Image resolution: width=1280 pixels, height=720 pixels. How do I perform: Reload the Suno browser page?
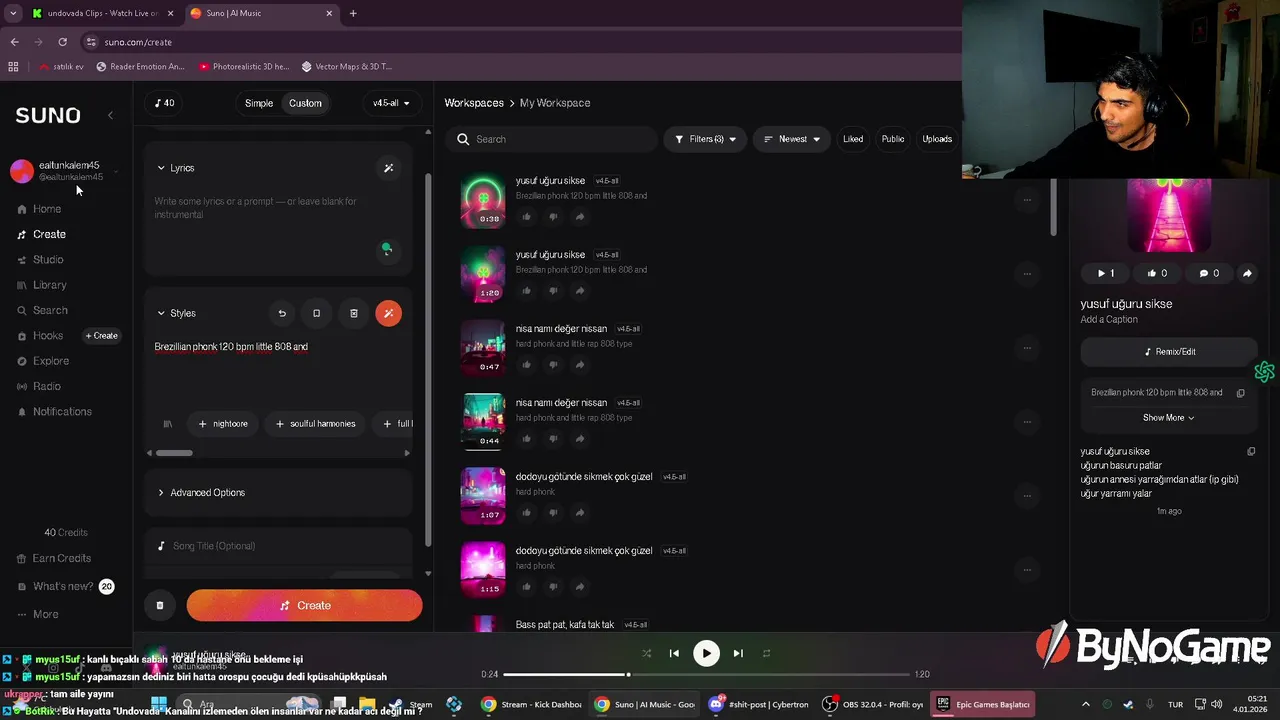(62, 42)
